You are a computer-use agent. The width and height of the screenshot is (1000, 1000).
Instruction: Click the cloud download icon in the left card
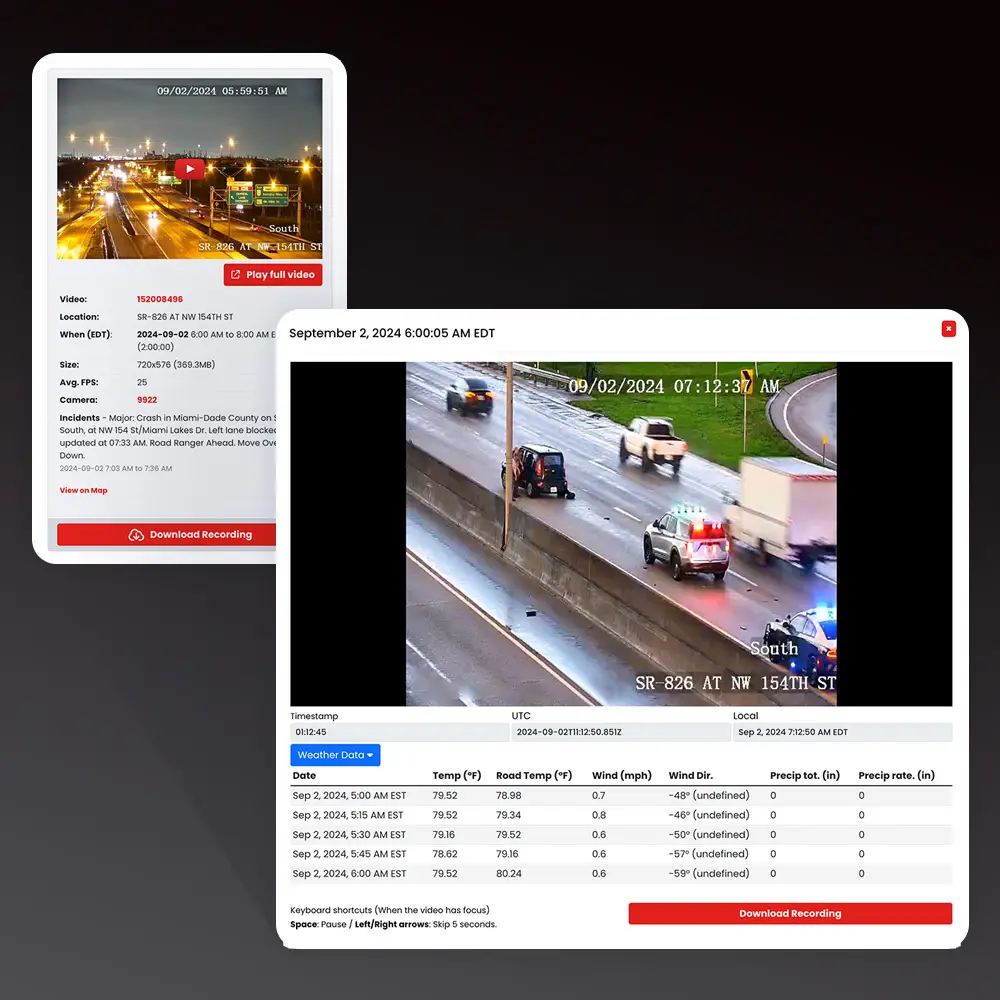[137, 535]
